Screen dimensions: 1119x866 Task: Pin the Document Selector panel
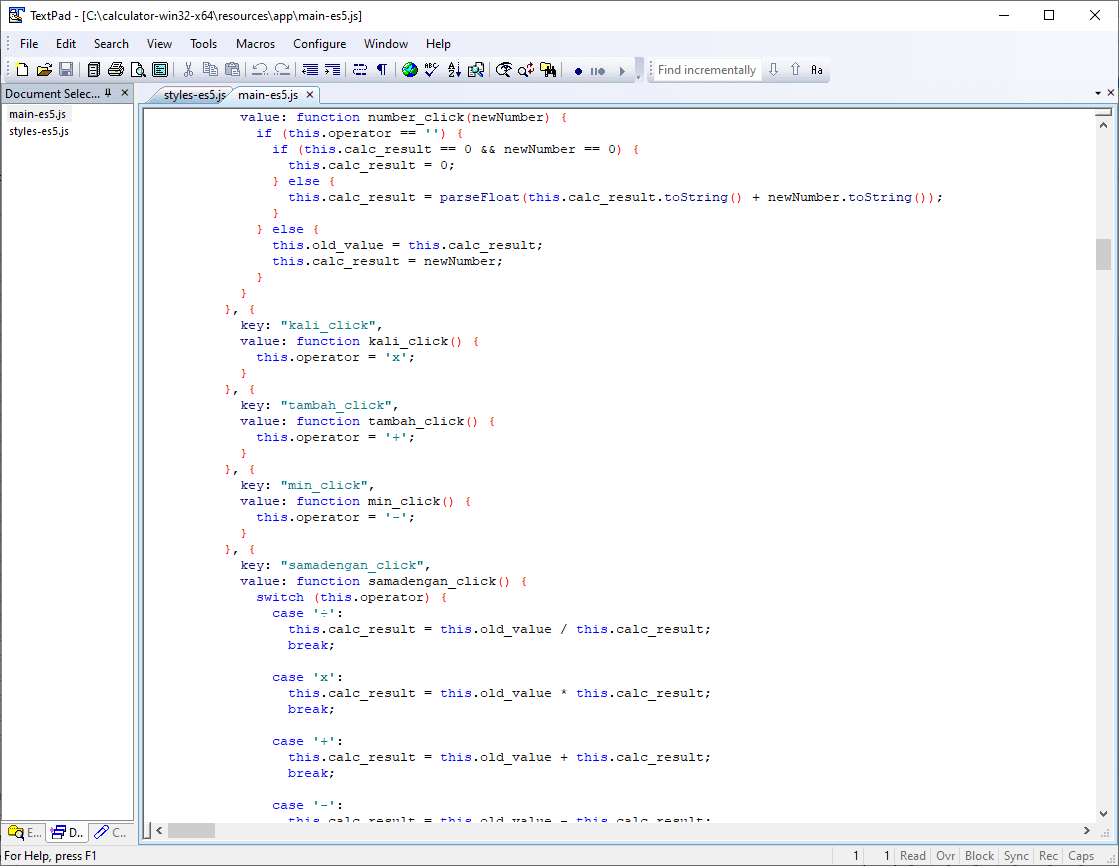point(108,93)
